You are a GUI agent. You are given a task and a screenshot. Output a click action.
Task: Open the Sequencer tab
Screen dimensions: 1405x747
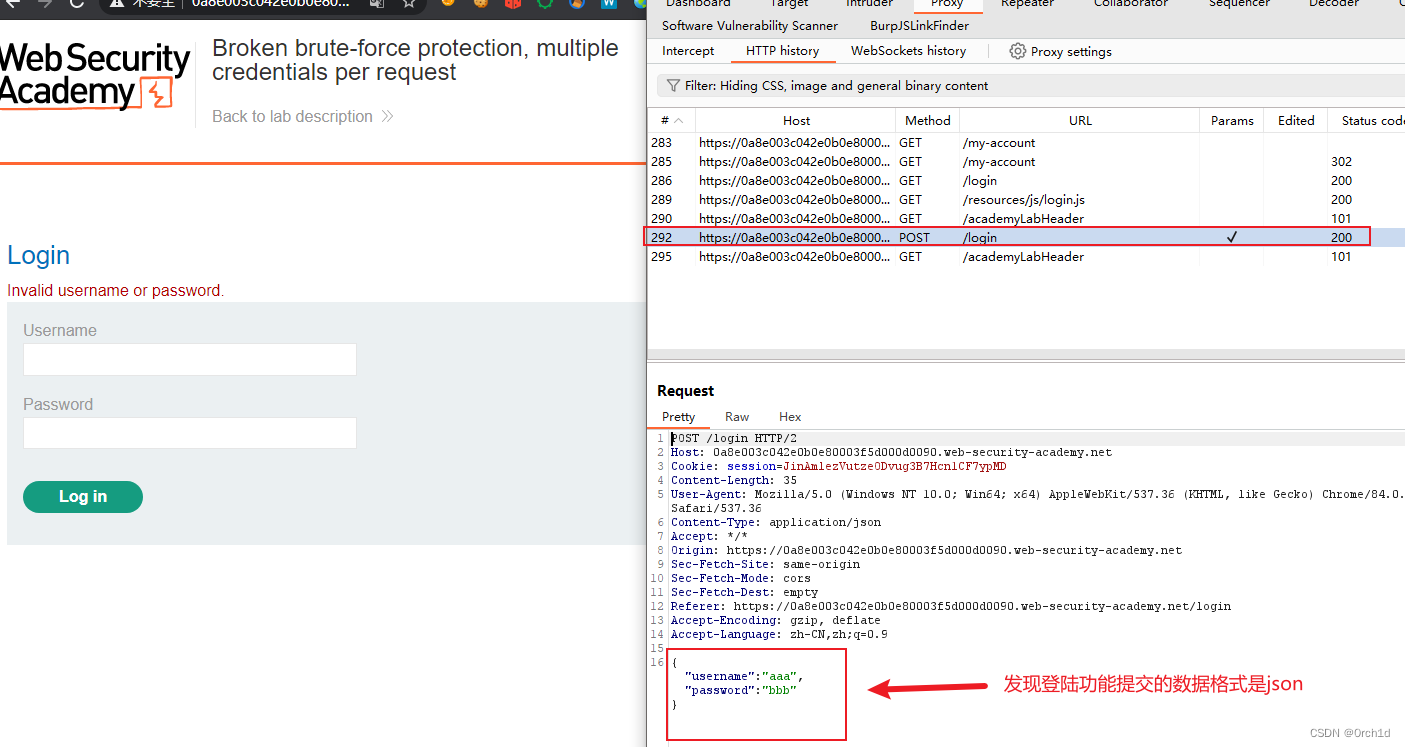coord(1239,4)
